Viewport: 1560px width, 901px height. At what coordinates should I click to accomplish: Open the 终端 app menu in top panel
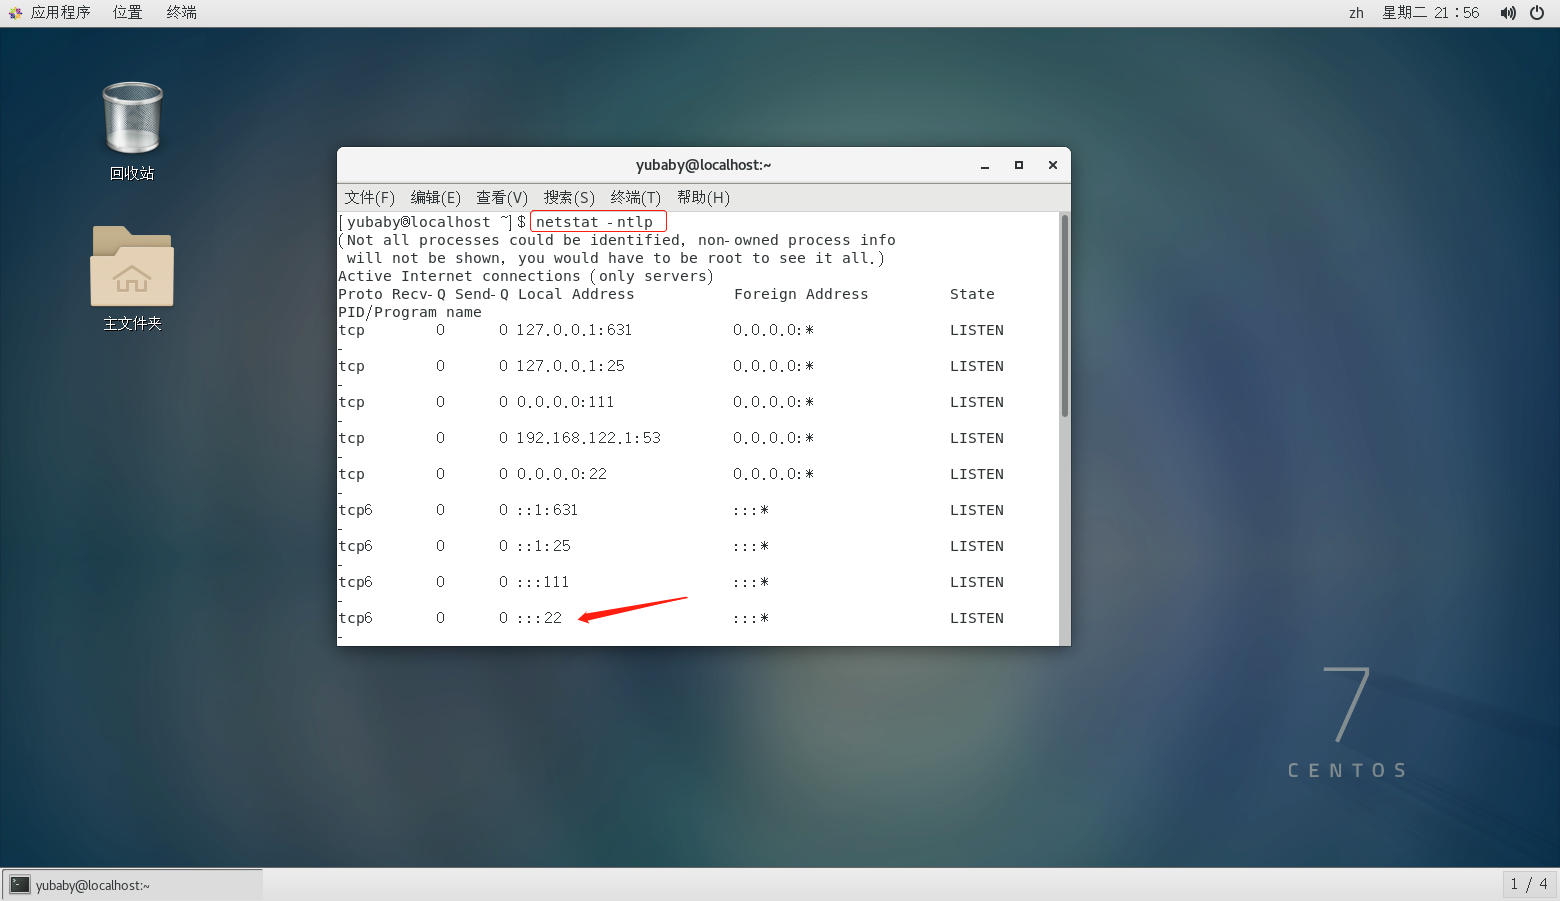181,13
